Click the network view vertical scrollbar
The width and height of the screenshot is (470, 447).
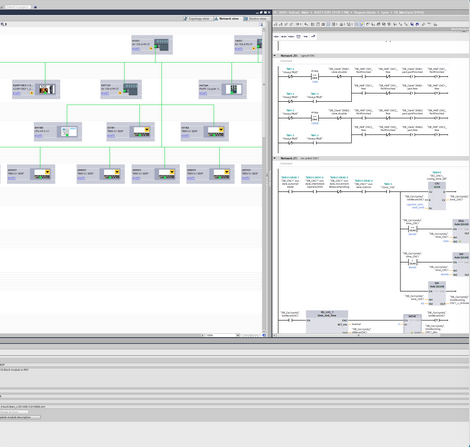click(x=264, y=180)
